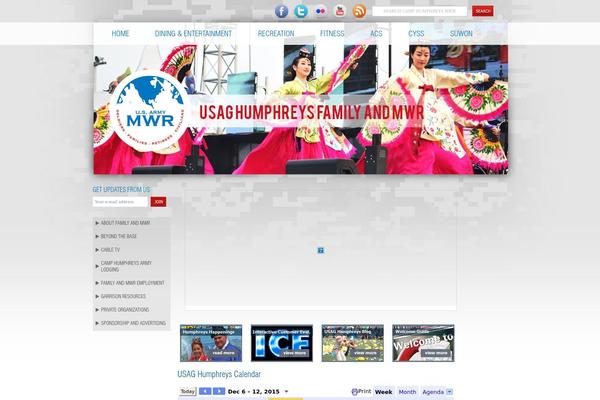Click the USAG Humphreys Calendar heading
600x400 pixels.
tap(219, 374)
